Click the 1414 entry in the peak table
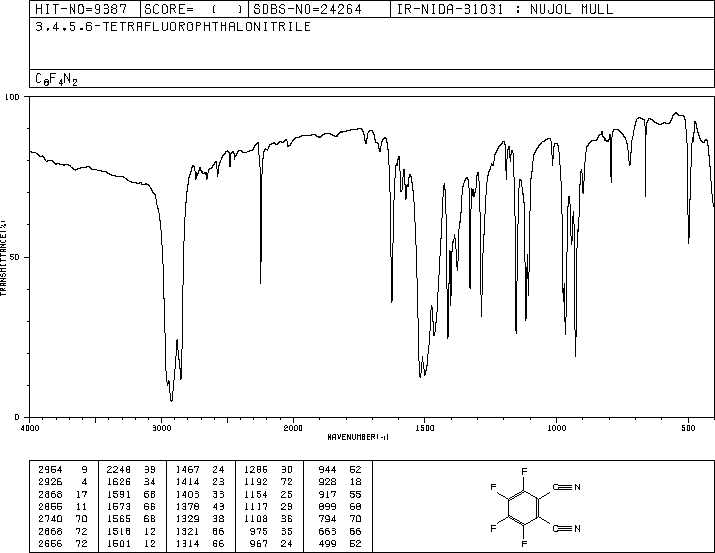 coord(187,481)
